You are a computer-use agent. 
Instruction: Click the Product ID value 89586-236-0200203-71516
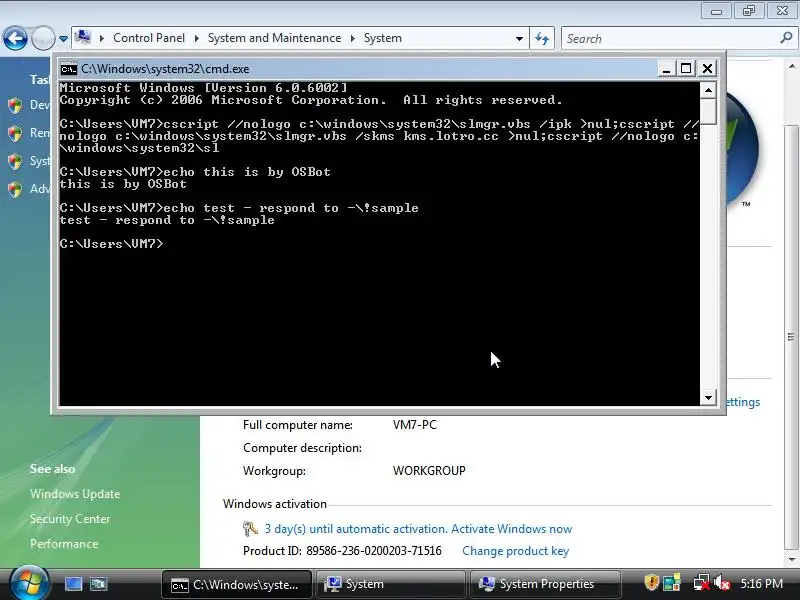coord(374,551)
